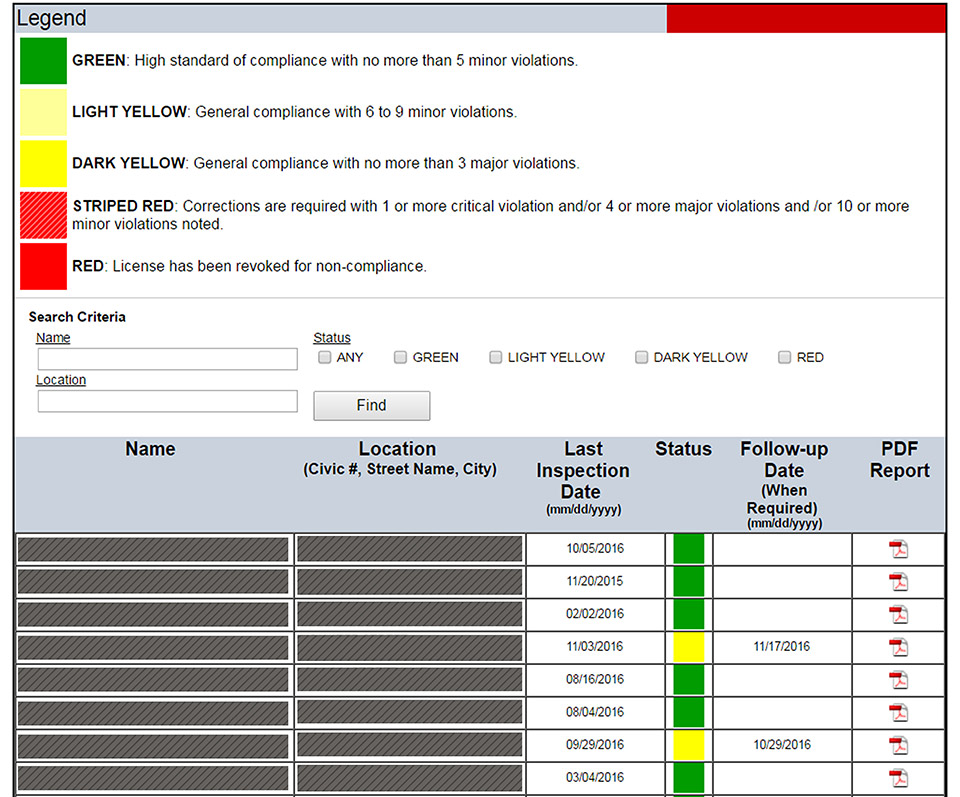Open PDF report for 08/16/2016 inspection
Screen dimensions: 960x797
(x=898, y=680)
